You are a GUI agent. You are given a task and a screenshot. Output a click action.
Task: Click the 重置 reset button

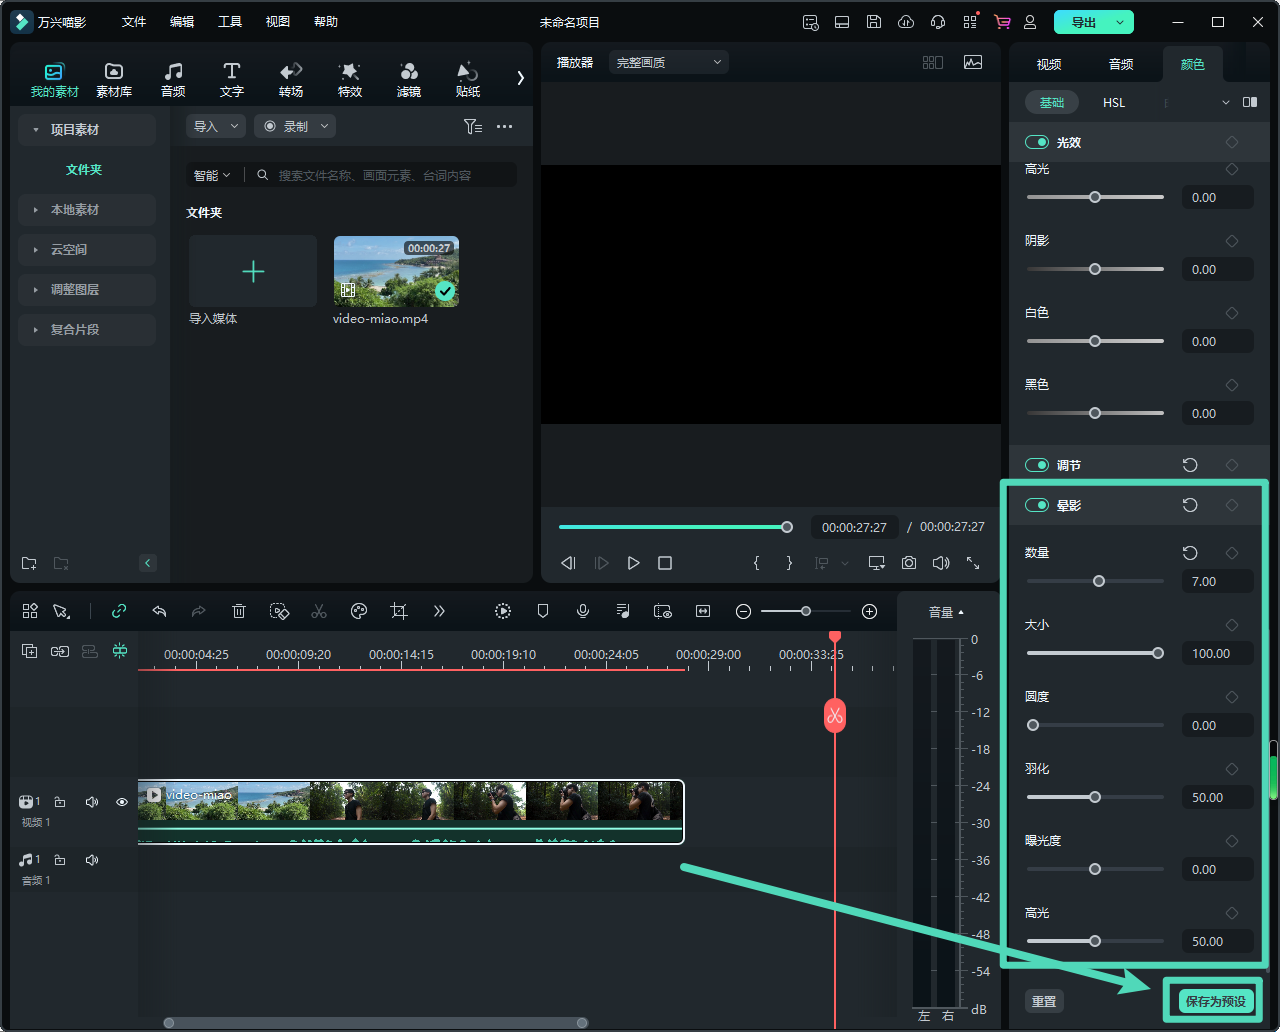pyautogui.click(x=1044, y=1001)
